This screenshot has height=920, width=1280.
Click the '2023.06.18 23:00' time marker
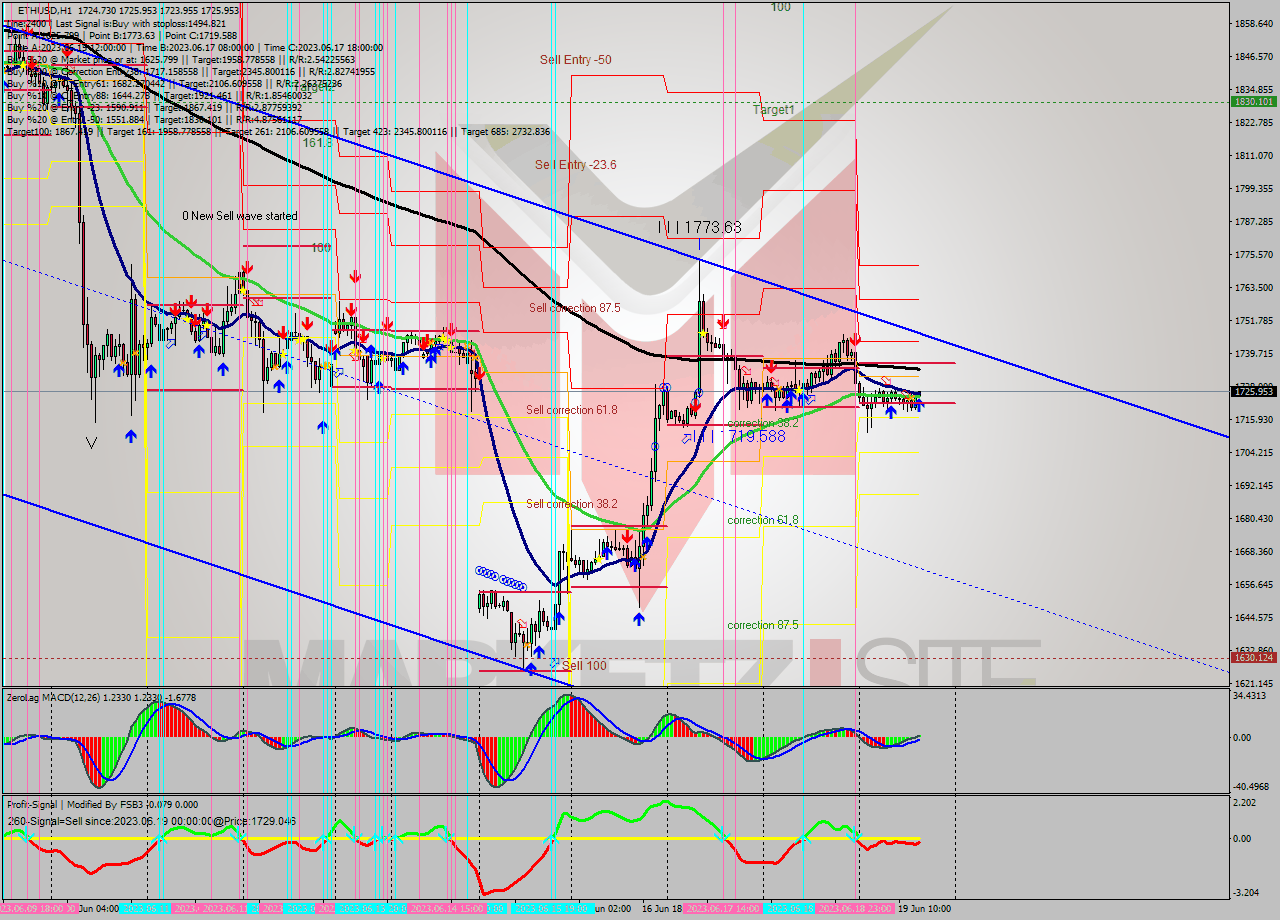(x=857, y=909)
